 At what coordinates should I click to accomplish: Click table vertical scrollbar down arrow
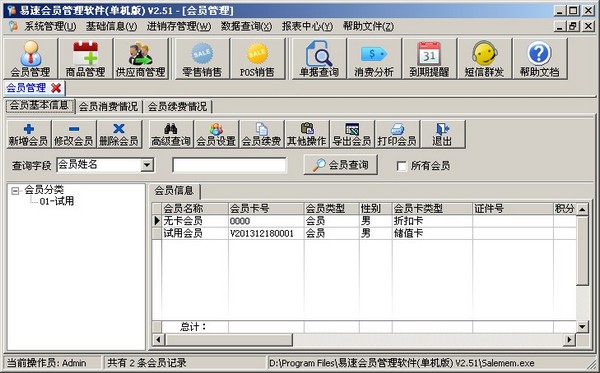click(x=582, y=326)
